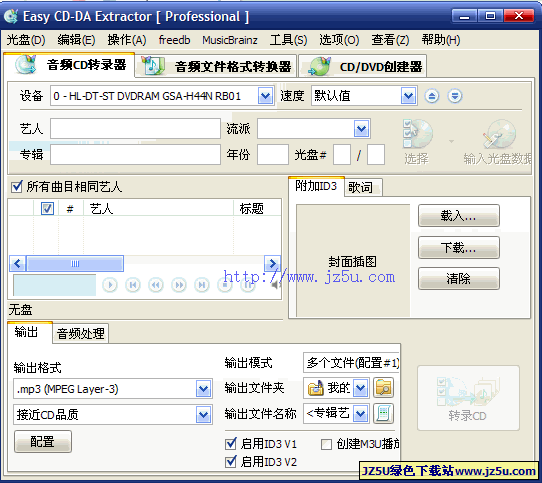
Task: Start playback with the play button
Action: pyautogui.click(x=110, y=285)
